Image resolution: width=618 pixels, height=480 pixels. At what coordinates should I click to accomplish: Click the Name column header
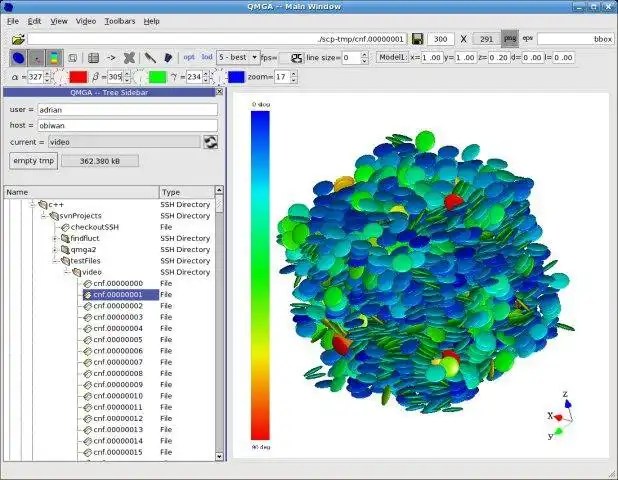point(81,192)
